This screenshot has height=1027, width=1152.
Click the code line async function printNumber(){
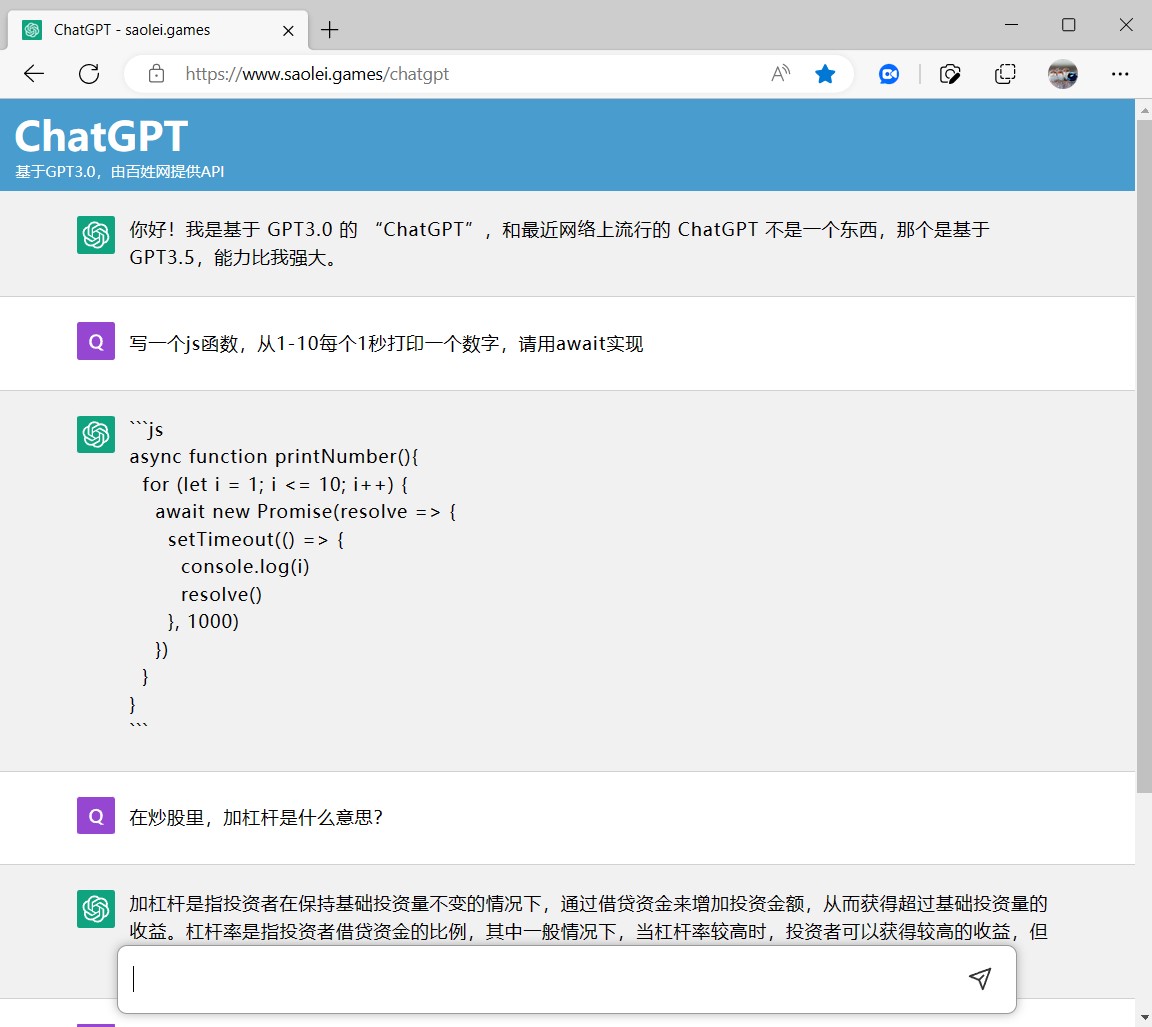(x=274, y=456)
